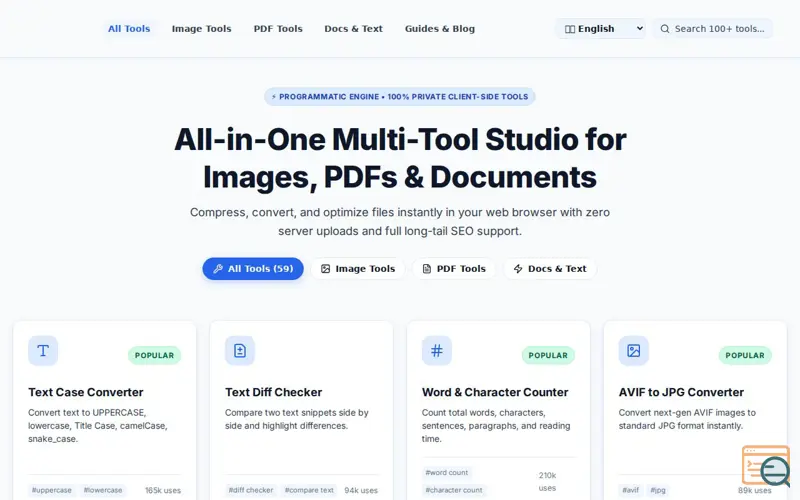Click the Text Diff Checker document icon
The image size is (800, 500).
240,351
